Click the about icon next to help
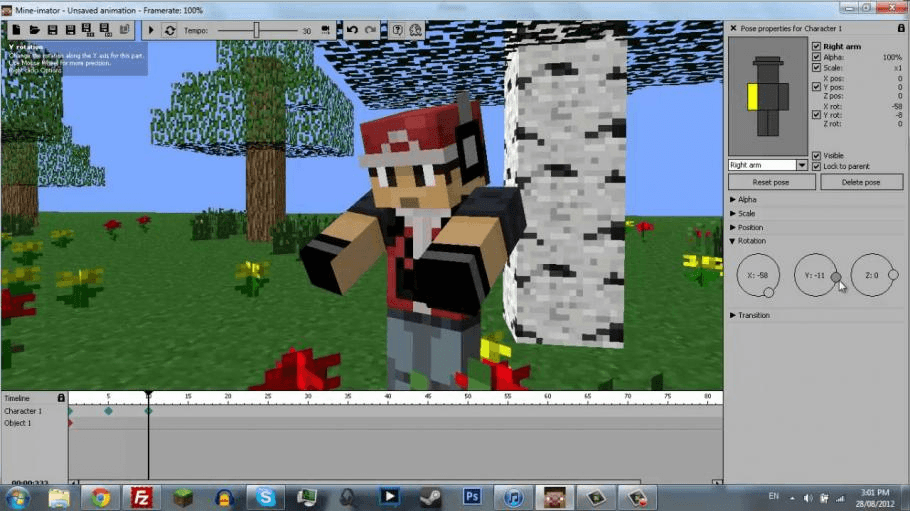 pyautogui.click(x=416, y=30)
